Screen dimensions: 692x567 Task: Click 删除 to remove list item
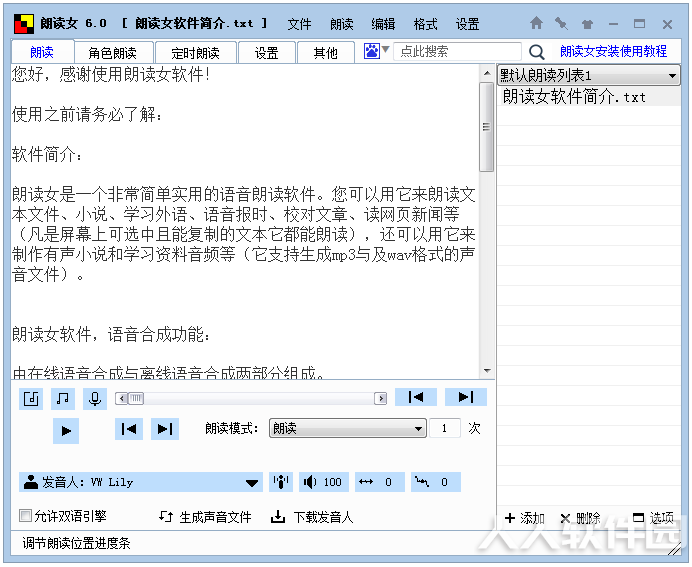coord(580,518)
